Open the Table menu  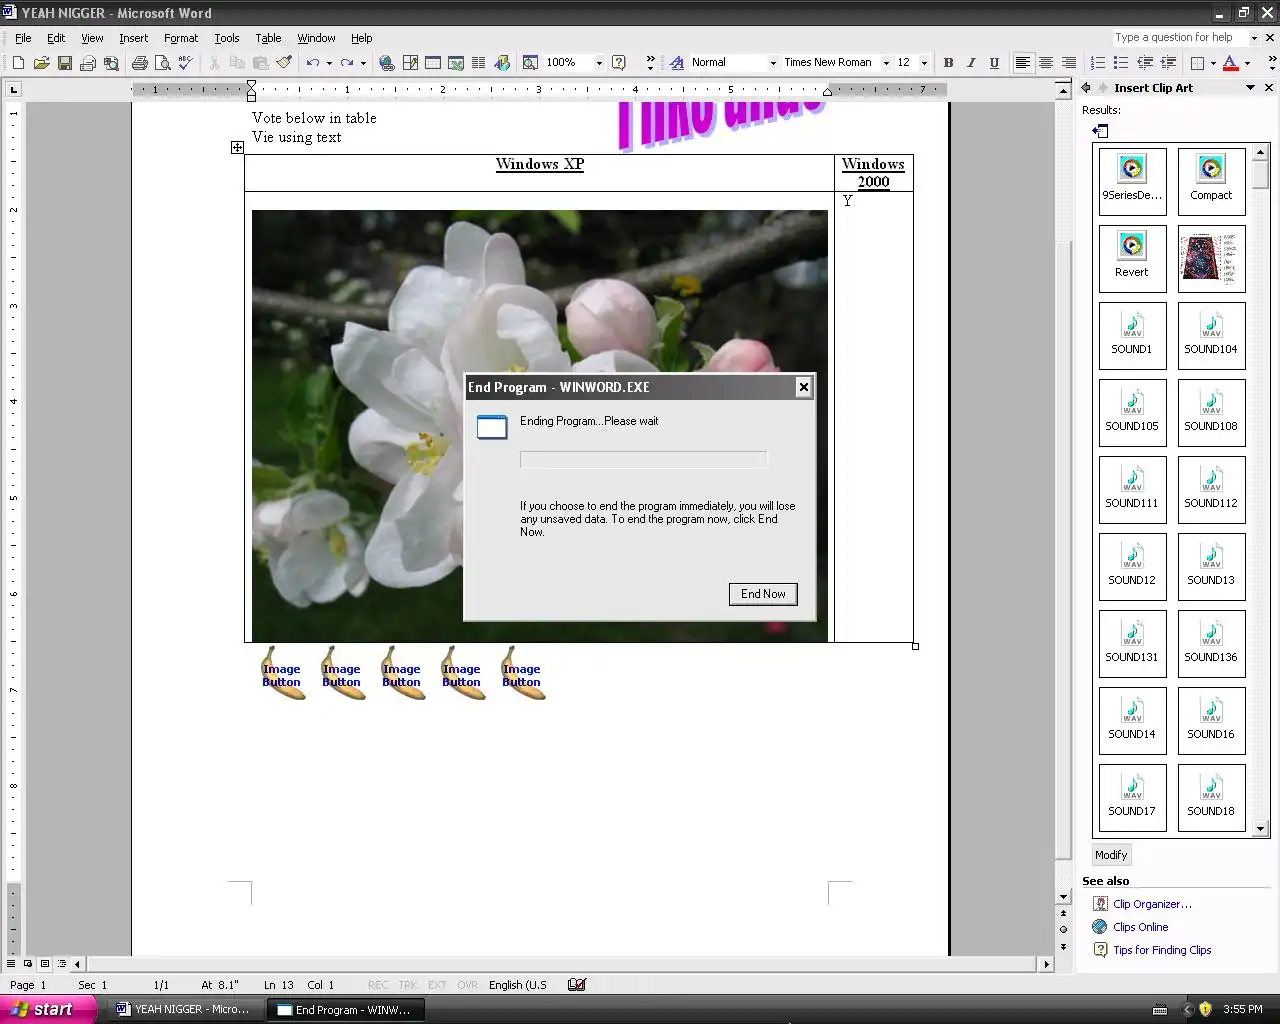[x=268, y=38]
